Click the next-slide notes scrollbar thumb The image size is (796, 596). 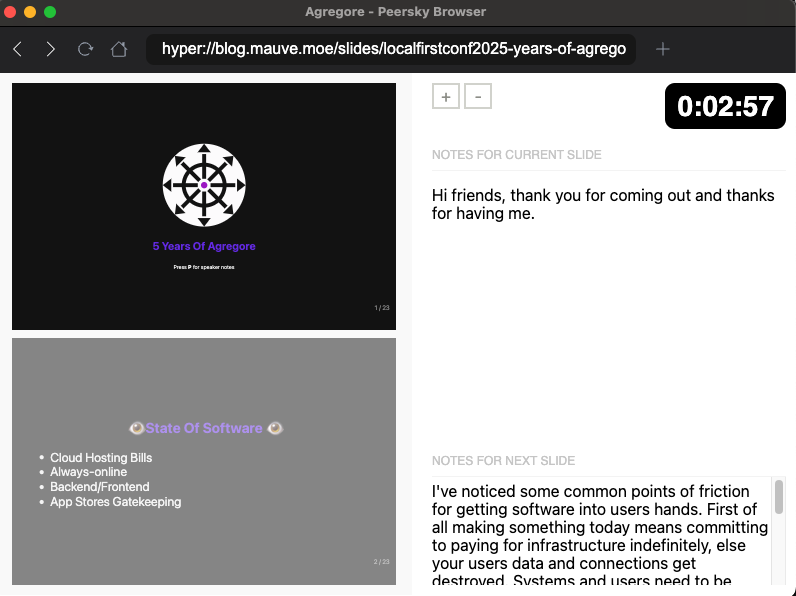tap(779, 497)
